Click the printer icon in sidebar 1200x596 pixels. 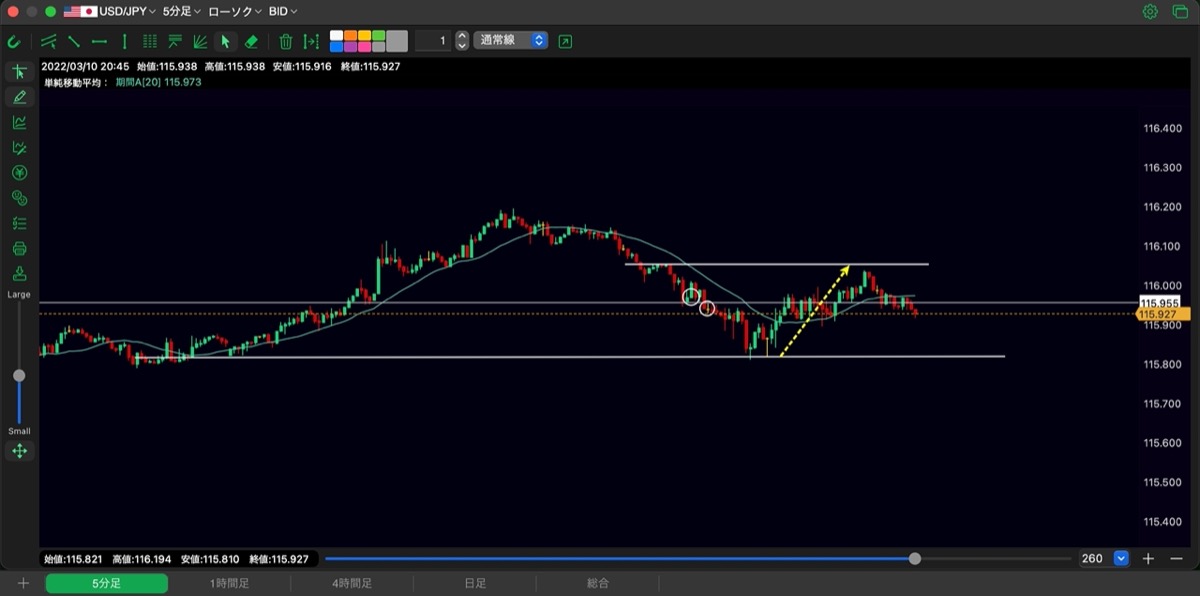tap(19, 248)
